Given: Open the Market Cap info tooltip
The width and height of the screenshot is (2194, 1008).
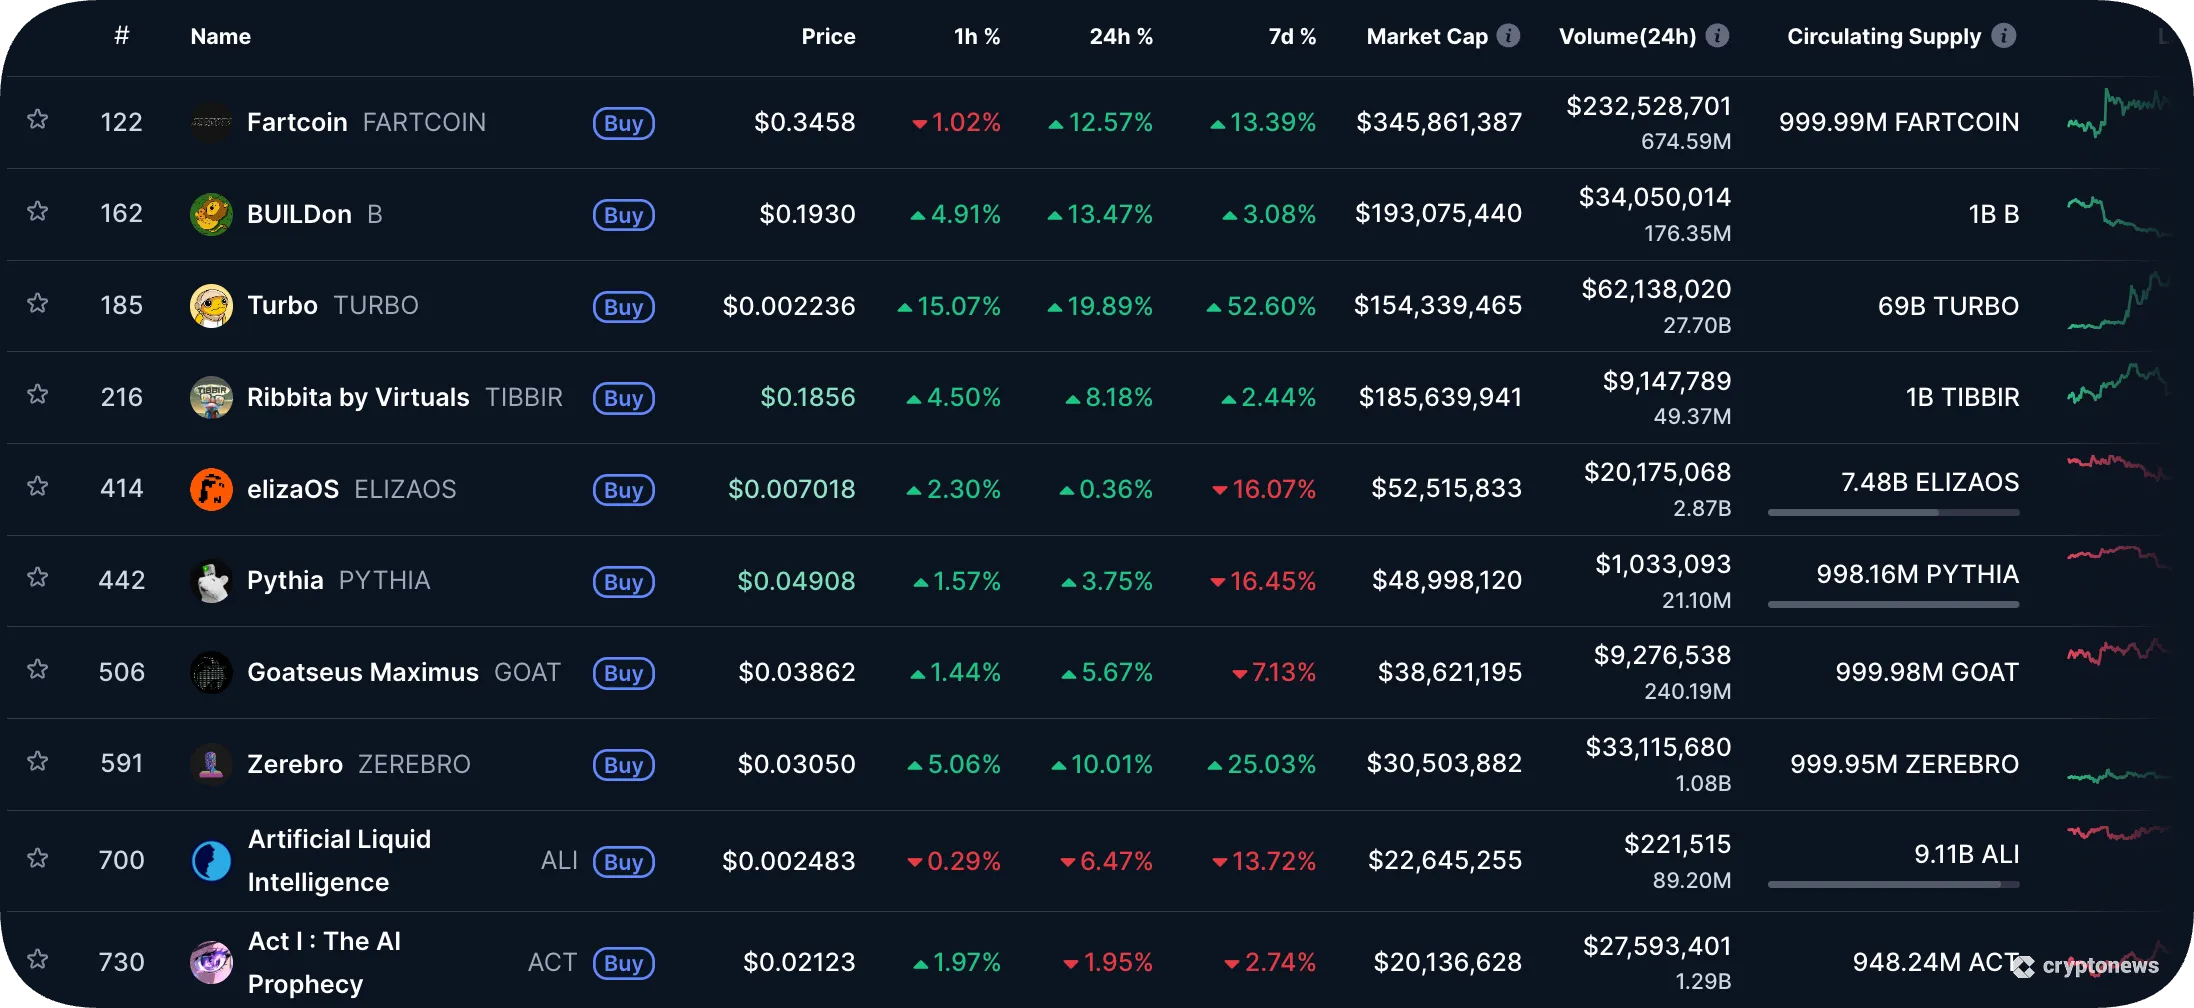Looking at the screenshot, I should 1508,34.
